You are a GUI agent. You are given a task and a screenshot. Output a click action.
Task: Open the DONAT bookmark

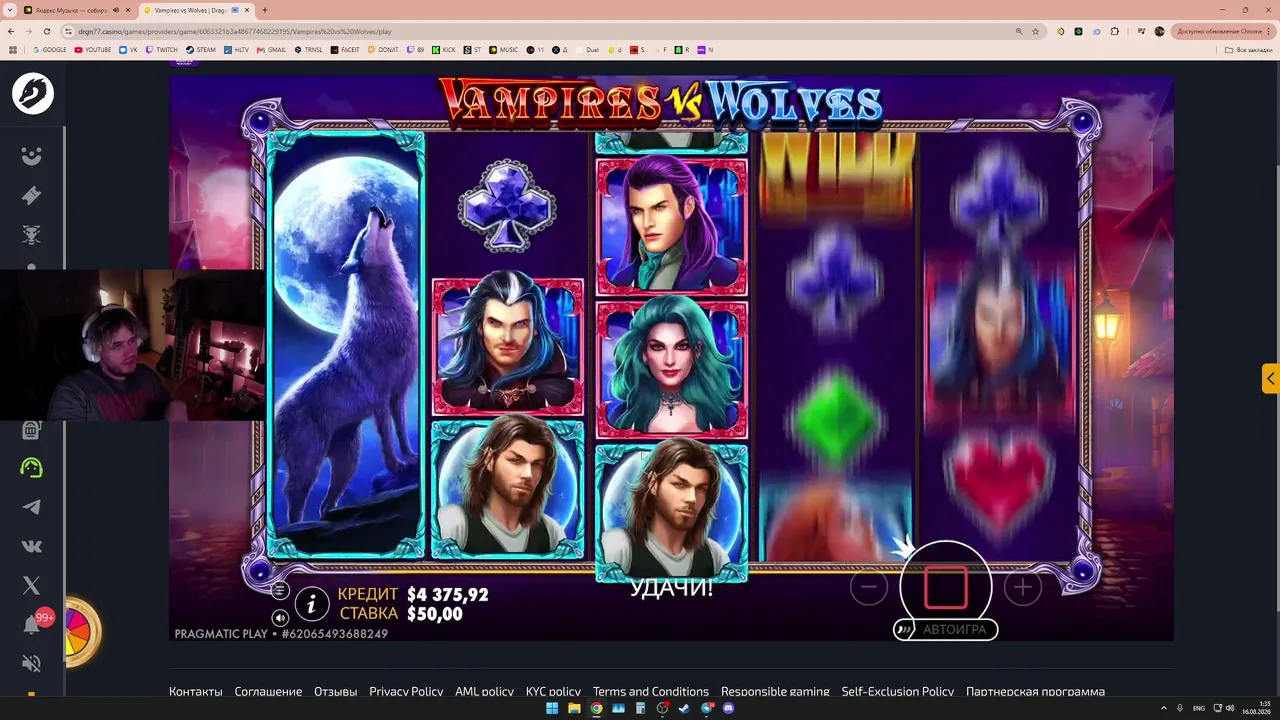click(383, 49)
